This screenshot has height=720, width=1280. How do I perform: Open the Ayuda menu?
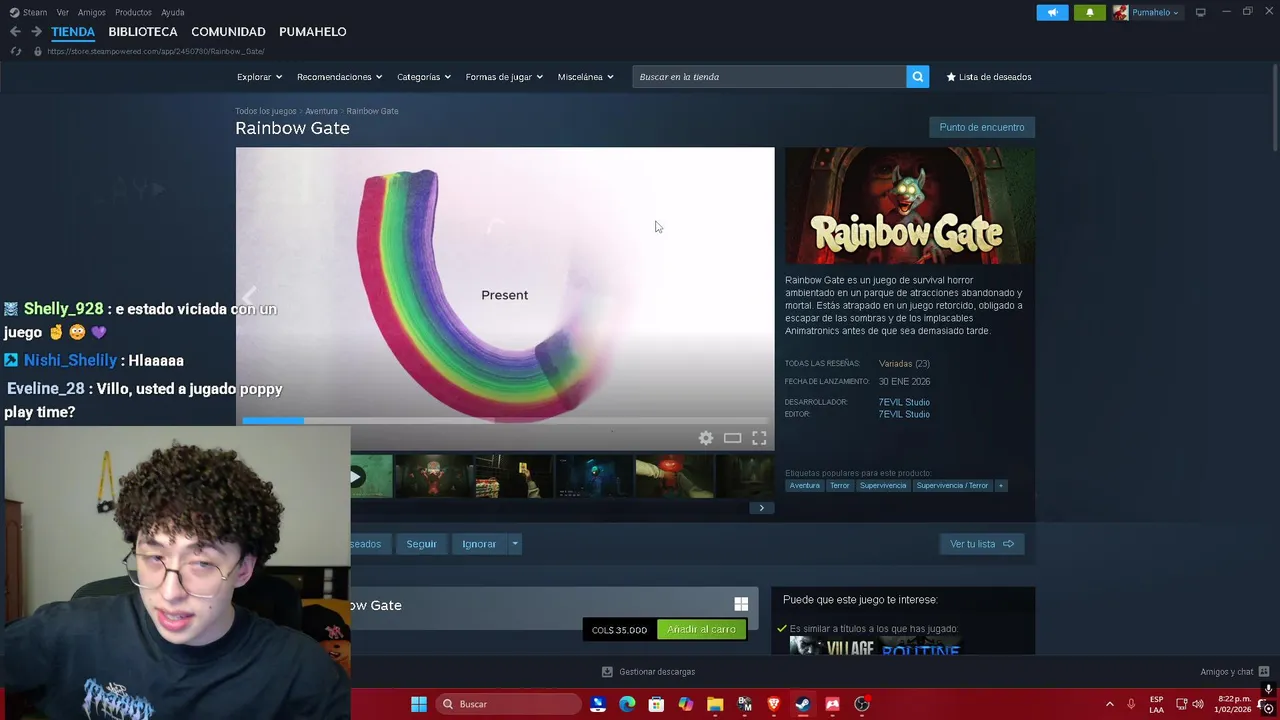tap(173, 12)
